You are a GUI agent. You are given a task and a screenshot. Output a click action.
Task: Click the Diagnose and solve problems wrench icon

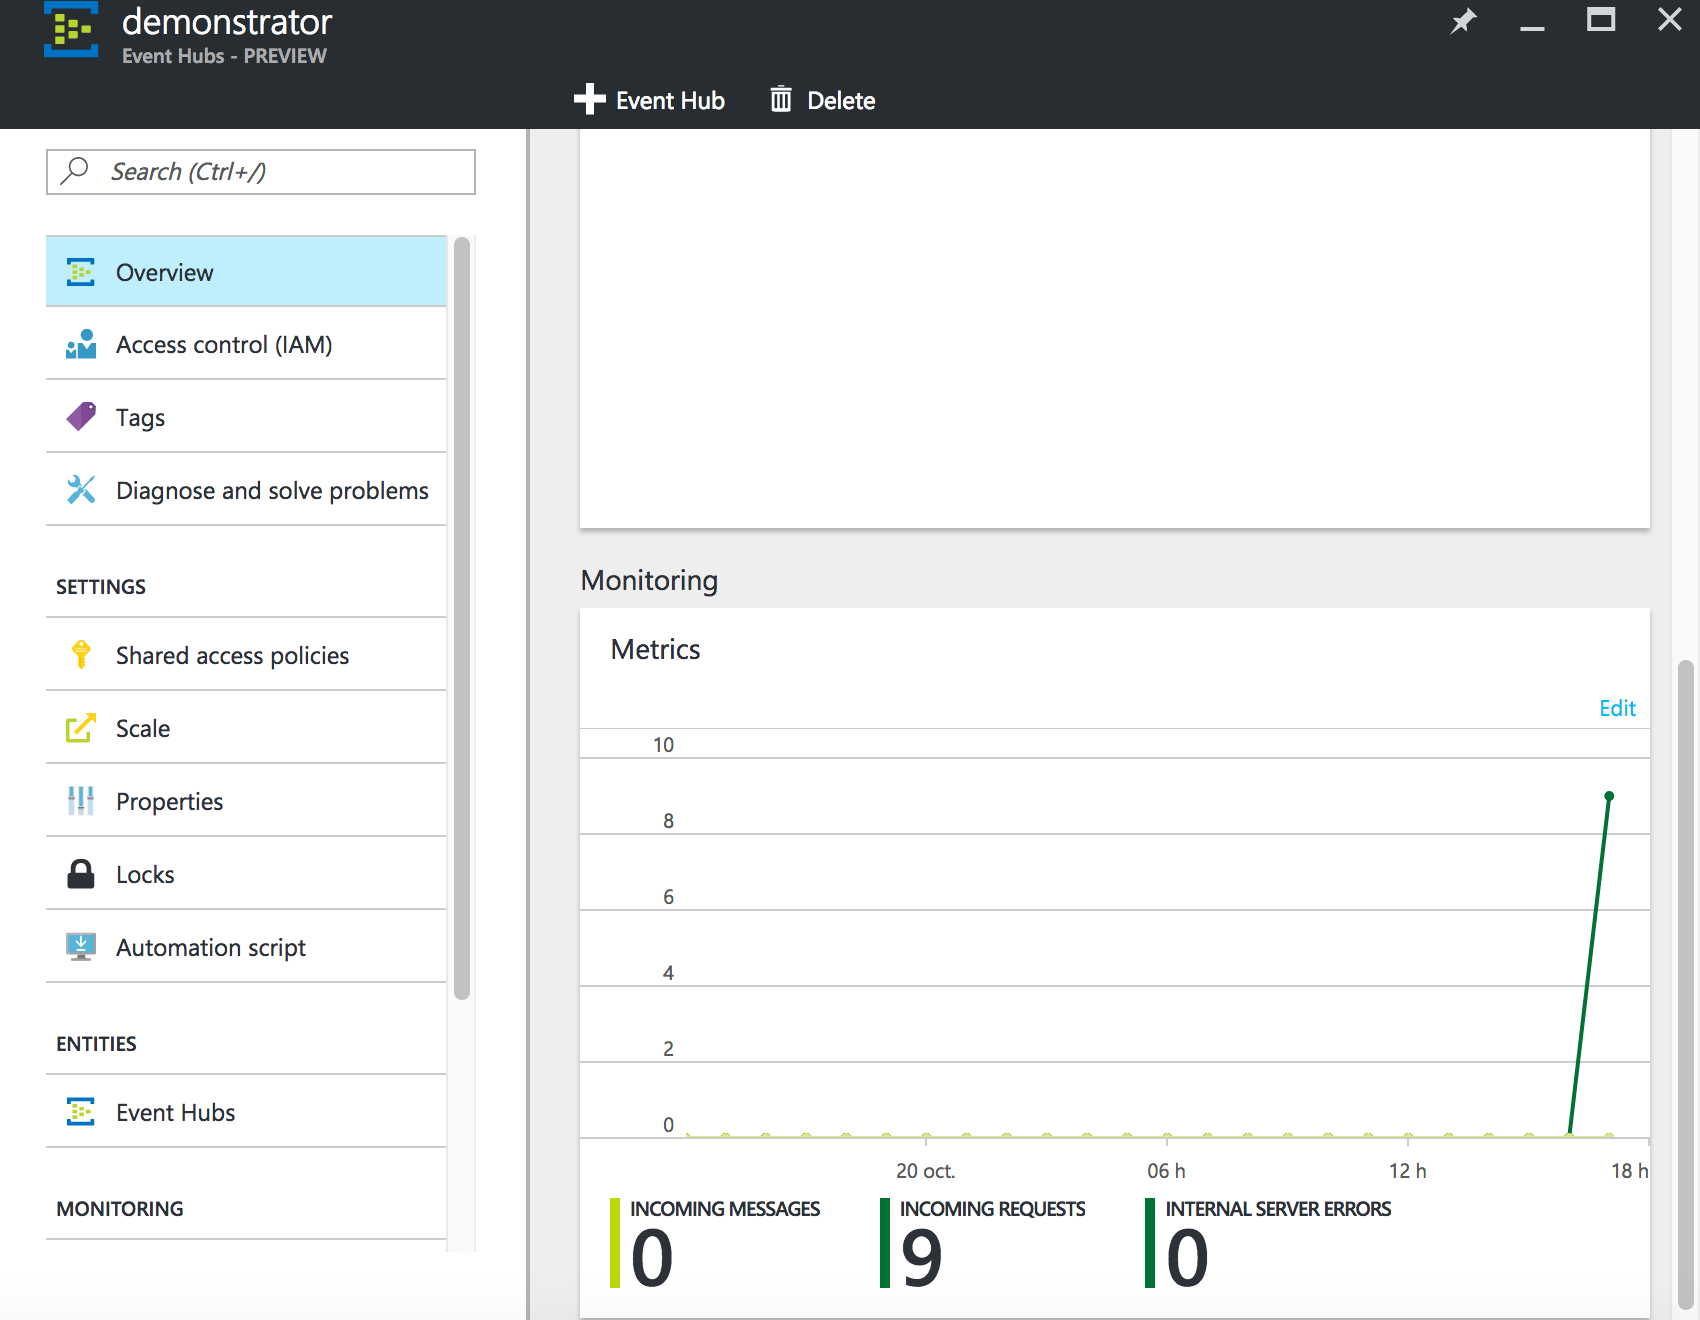pos(81,490)
